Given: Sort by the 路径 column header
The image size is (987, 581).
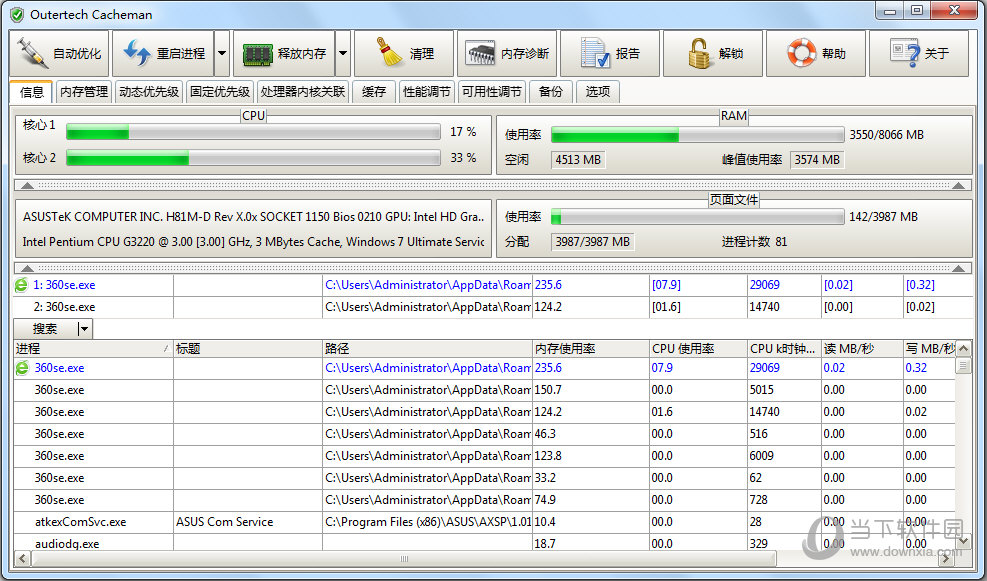Looking at the screenshot, I should coord(427,349).
